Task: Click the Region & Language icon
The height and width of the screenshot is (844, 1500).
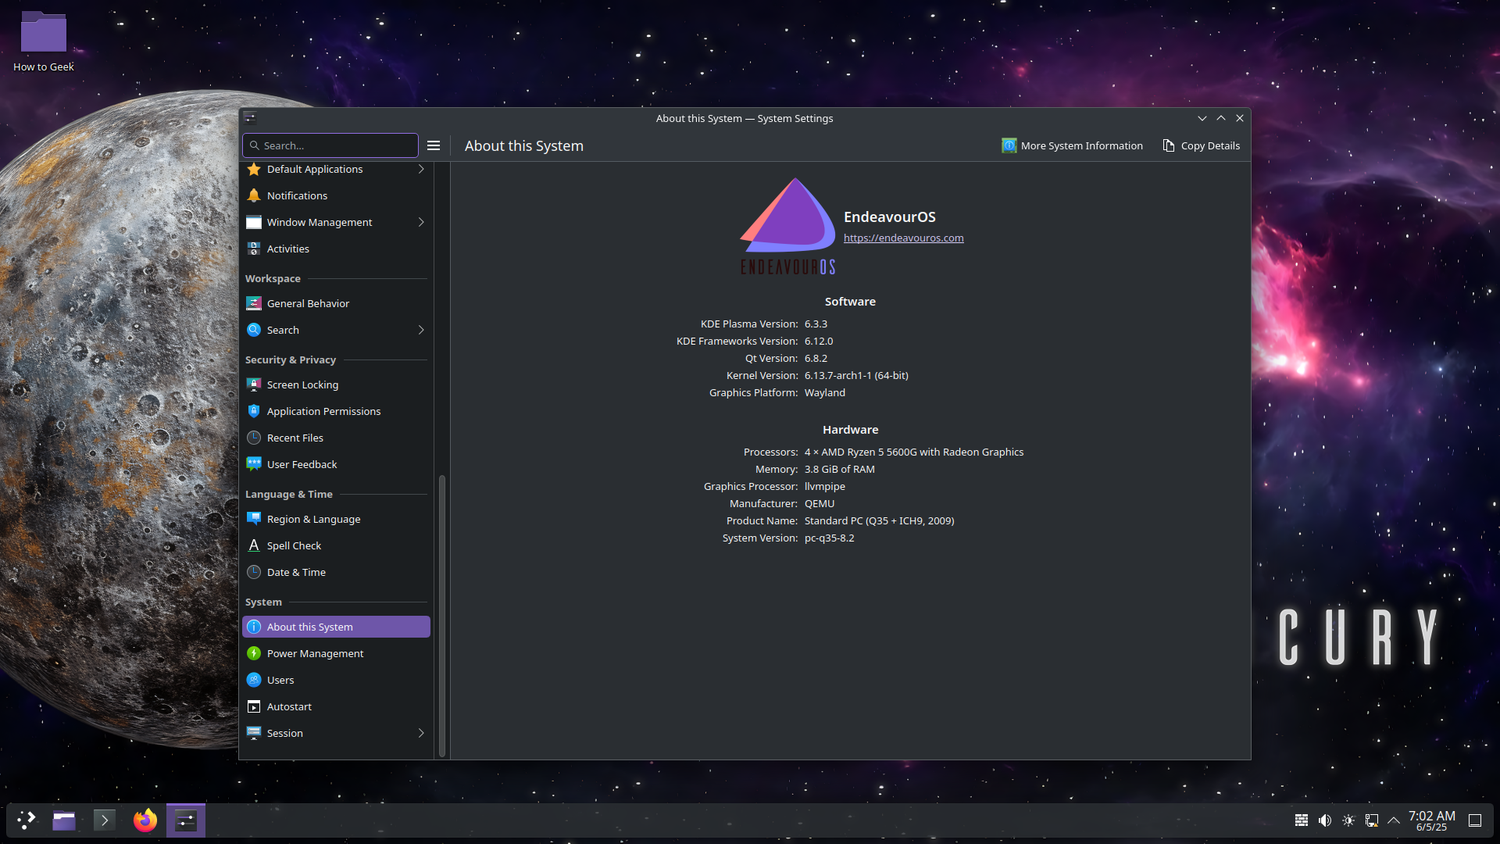Action: tap(254, 519)
